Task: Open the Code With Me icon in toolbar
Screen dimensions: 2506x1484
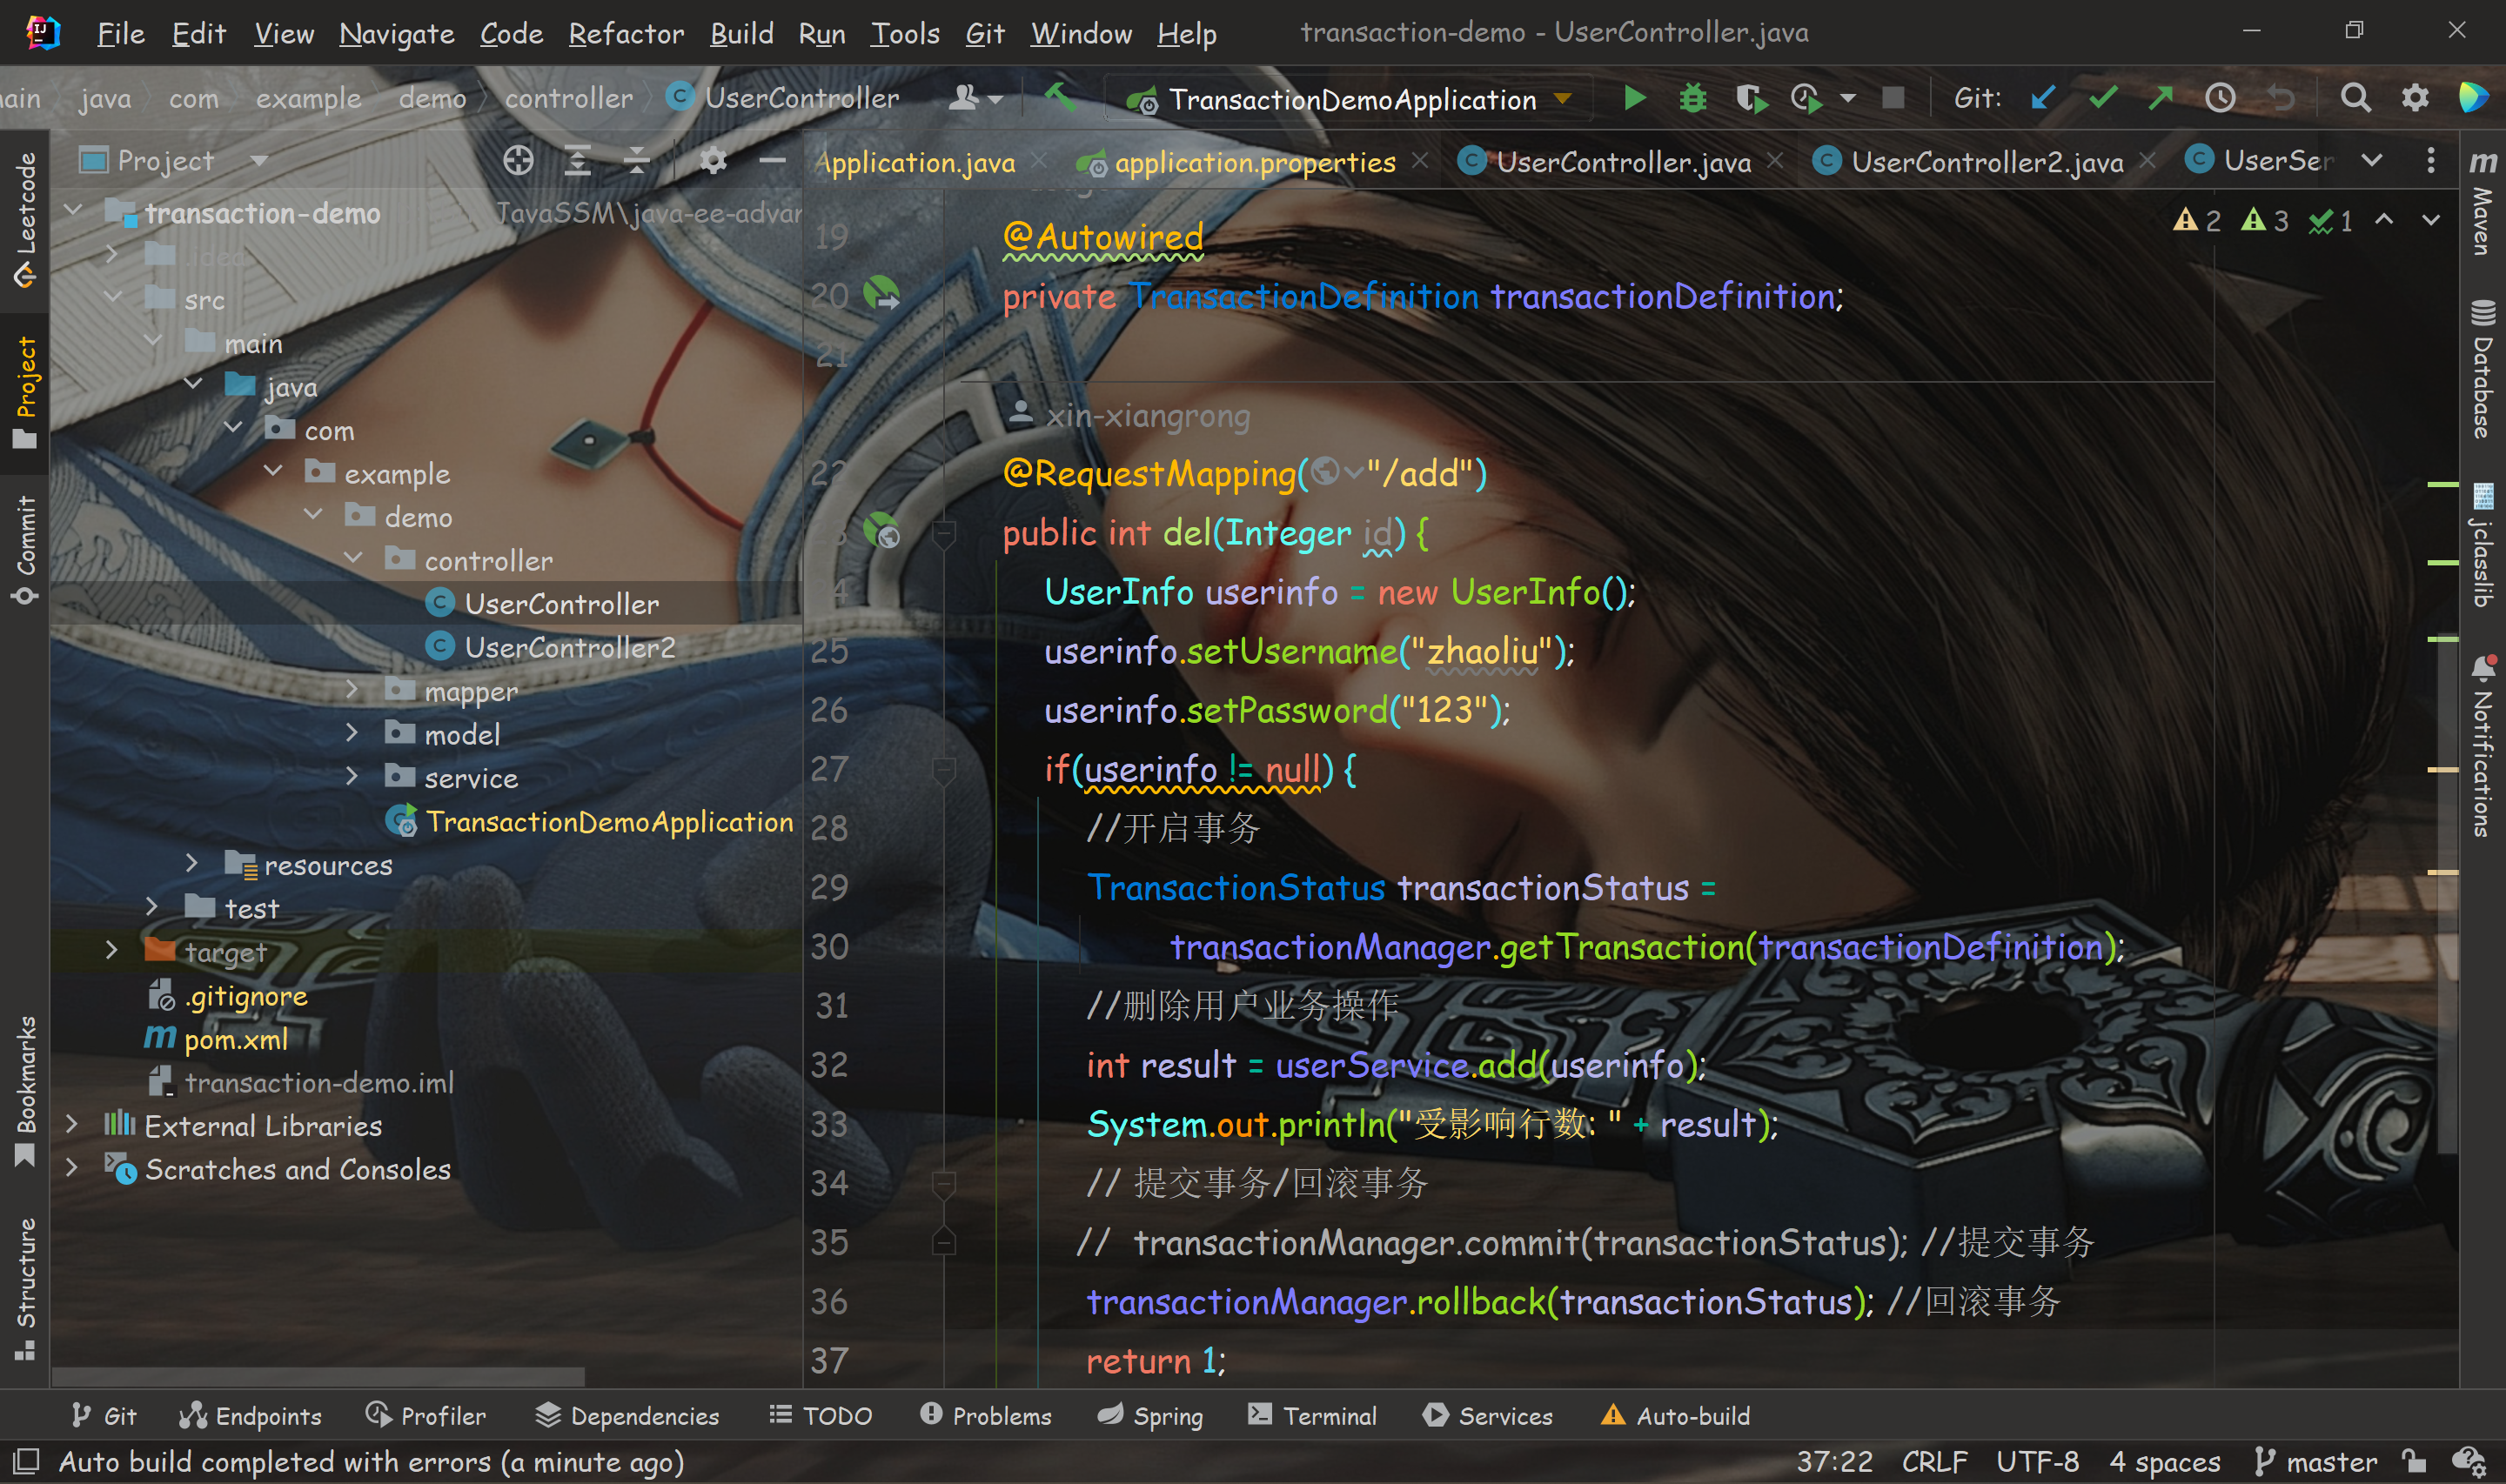Action: coord(974,98)
